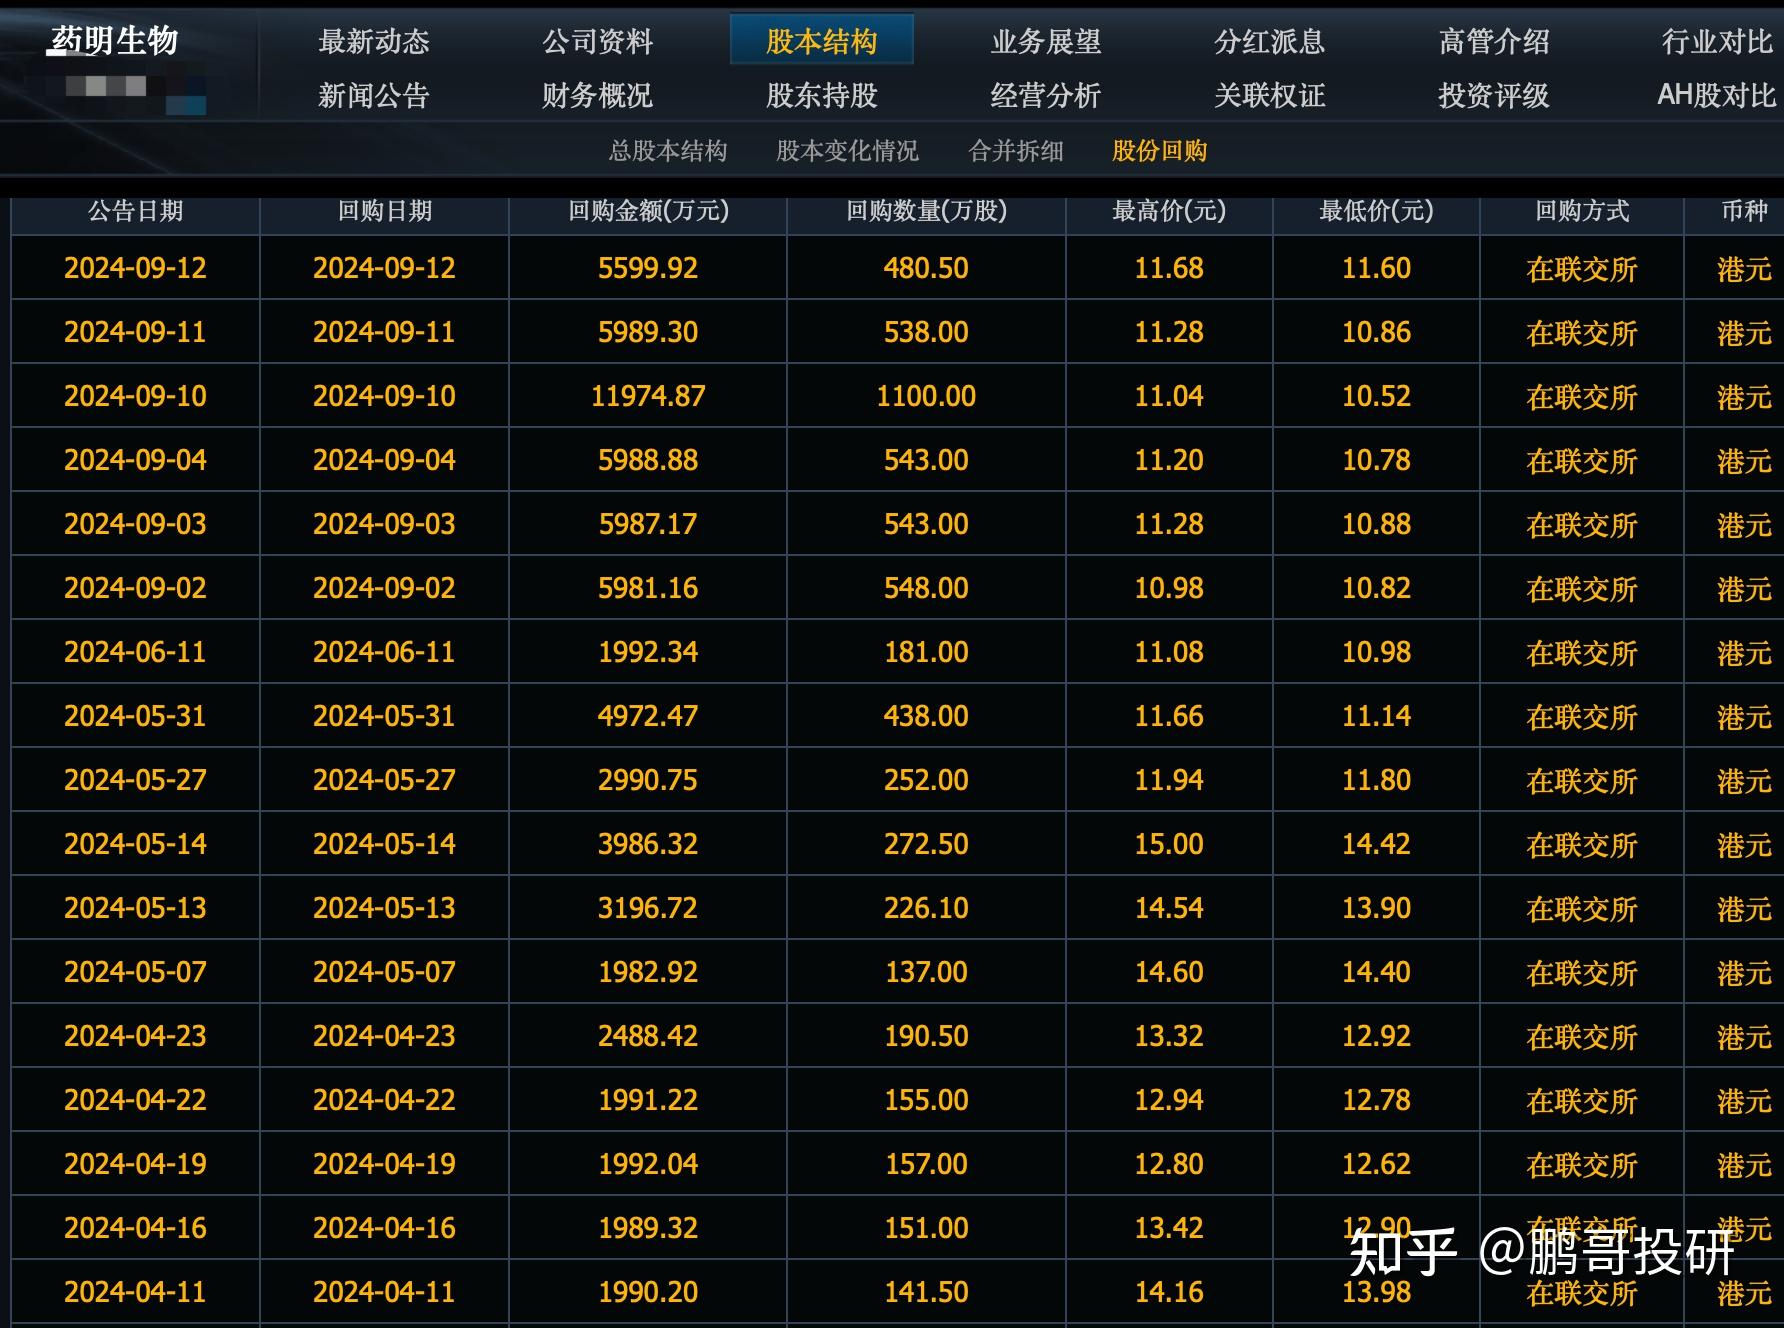Go to 投资评级 section
The image size is (1784, 1328).
1494,95
